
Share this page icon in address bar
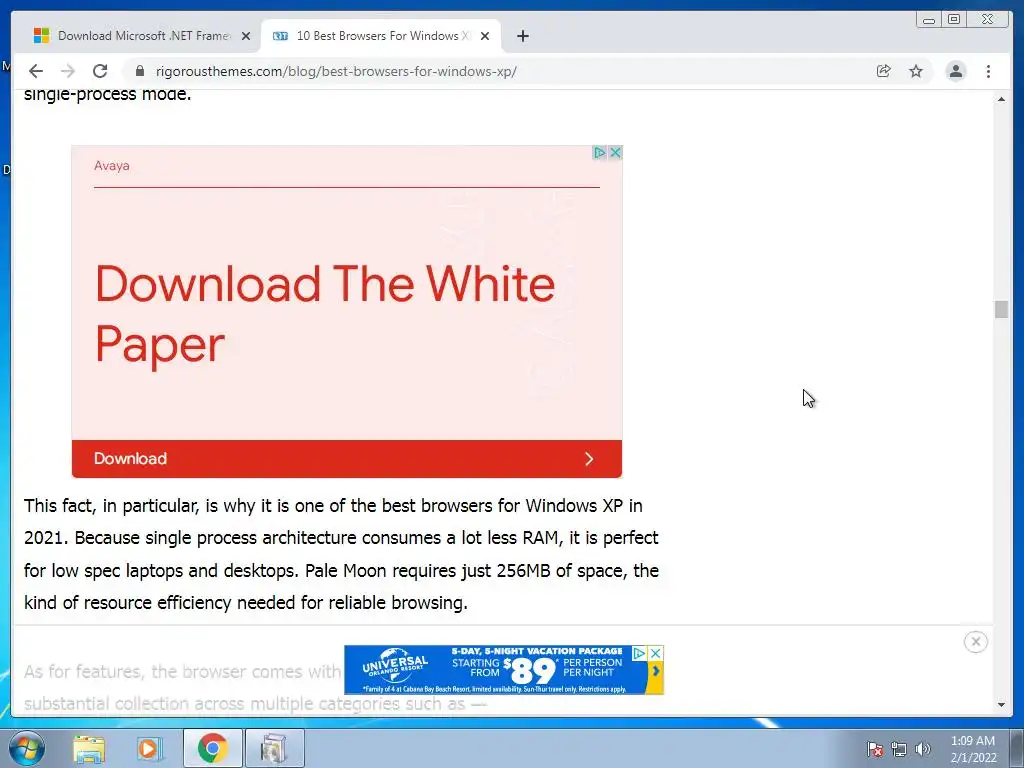click(884, 71)
